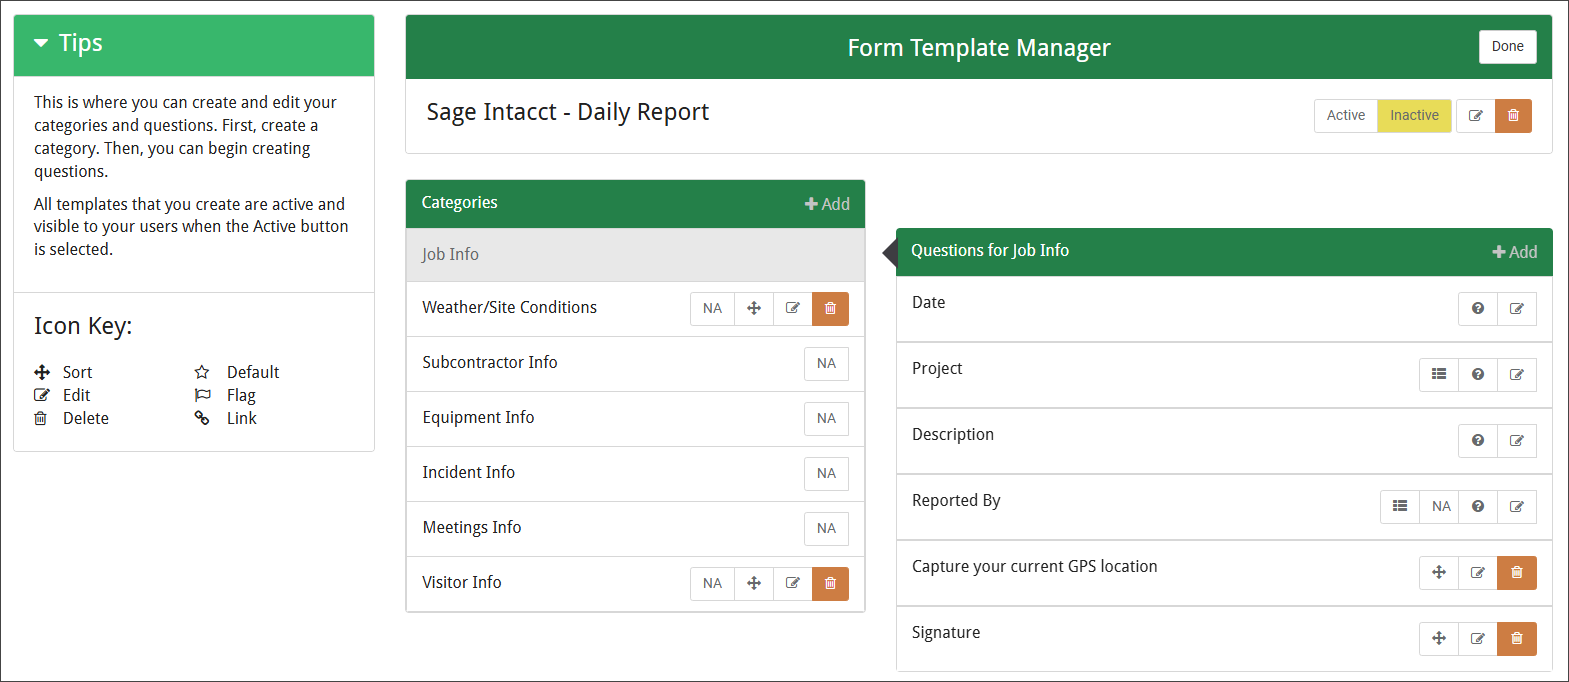This screenshot has width=1569, height=682.
Task: Click 'Capture your current GPS location' text
Action: tap(1034, 567)
